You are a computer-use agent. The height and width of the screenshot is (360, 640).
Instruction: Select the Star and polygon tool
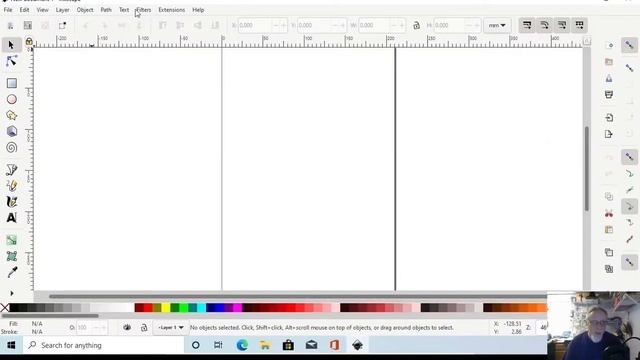(x=11, y=116)
